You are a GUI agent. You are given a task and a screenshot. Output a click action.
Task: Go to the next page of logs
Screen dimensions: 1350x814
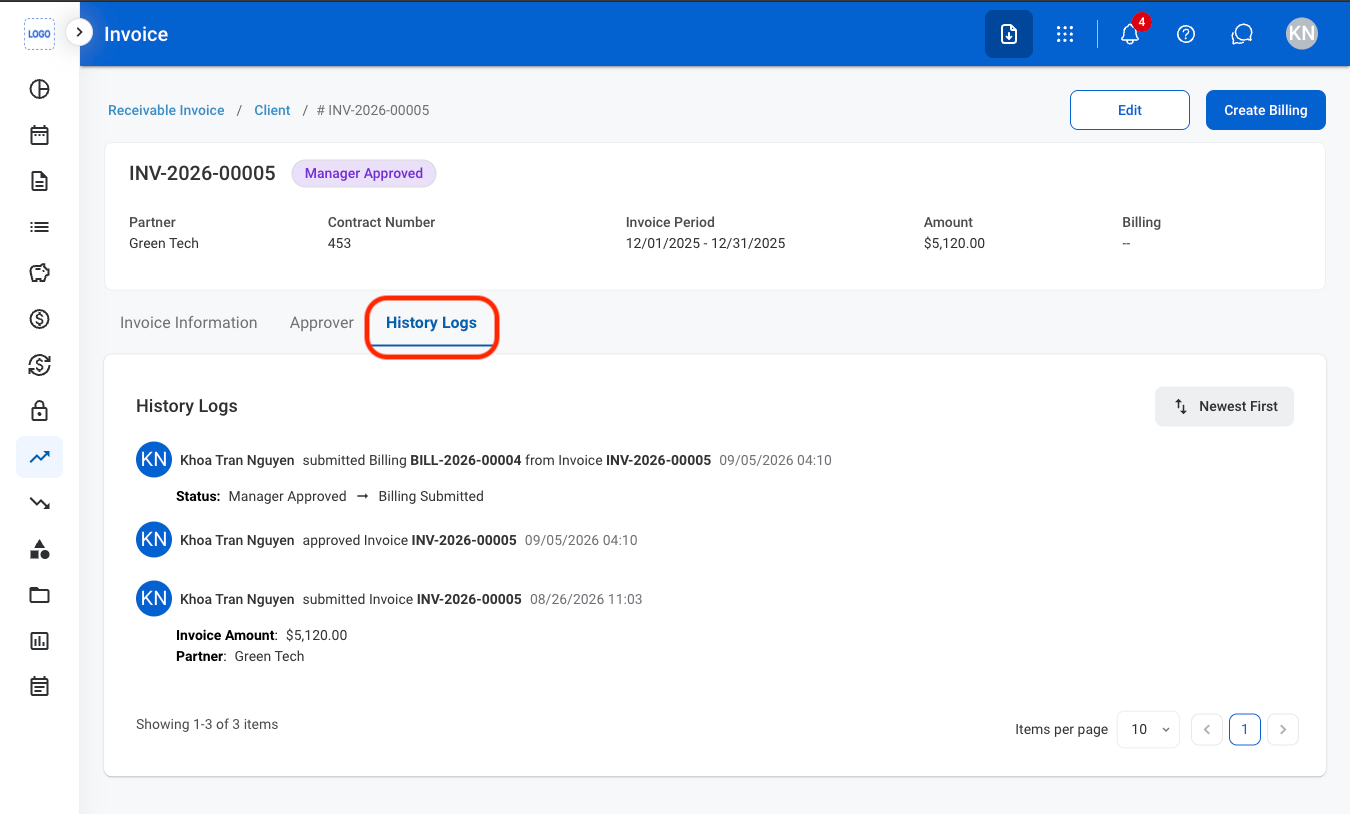pos(1283,729)
